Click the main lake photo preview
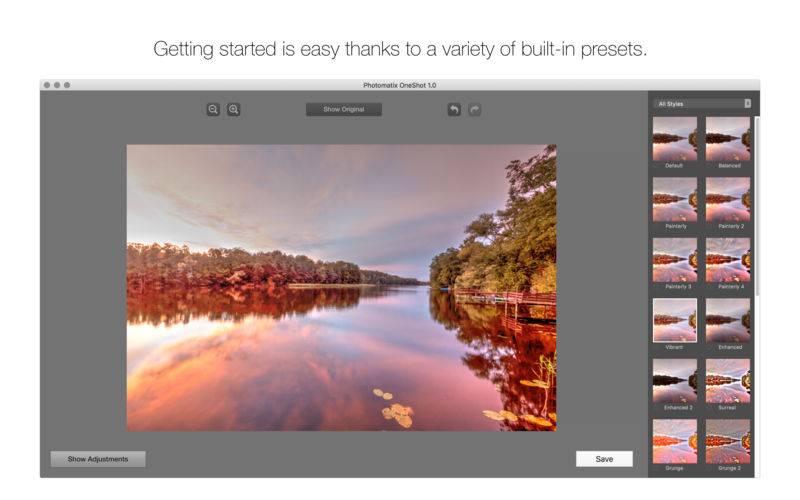Viewport: 800px width, 500px height. click(x=341, y=288)
